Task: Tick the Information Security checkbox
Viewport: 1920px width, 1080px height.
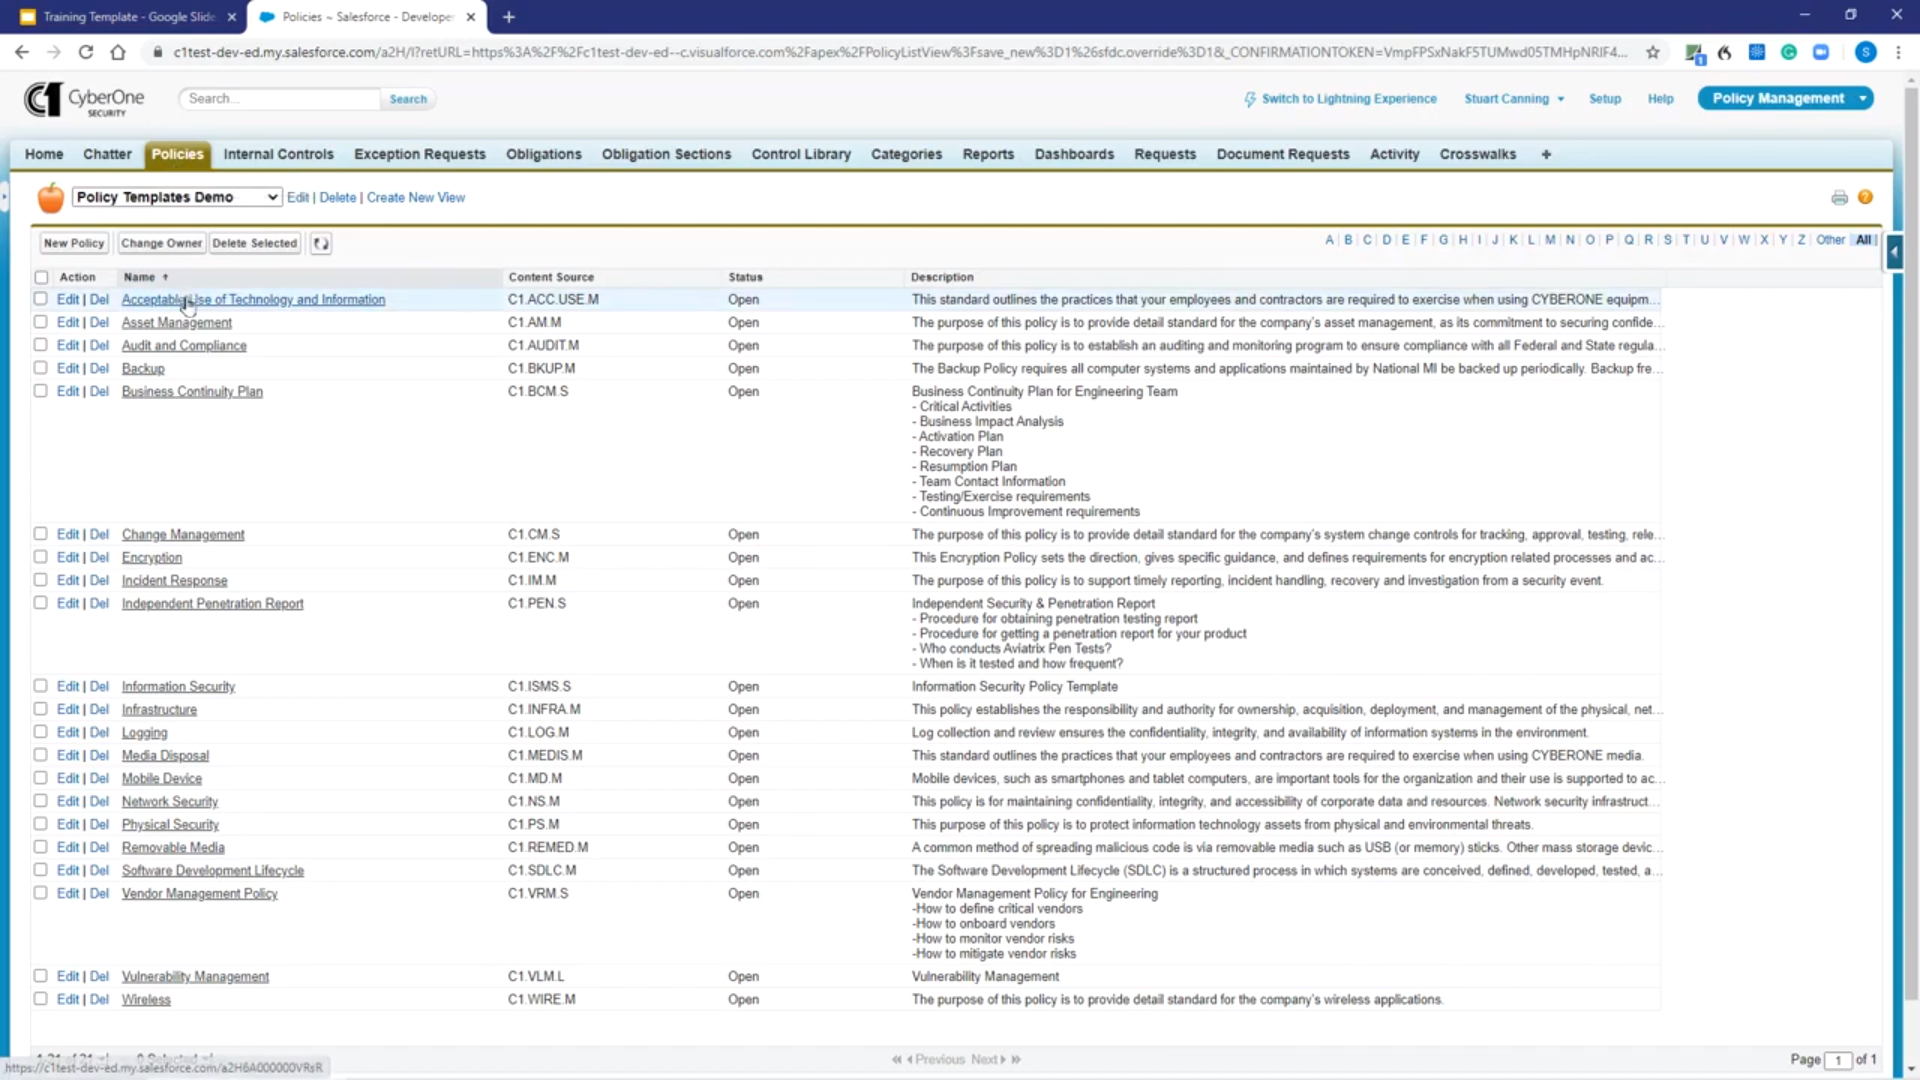Action: click(x=40, y=686)
